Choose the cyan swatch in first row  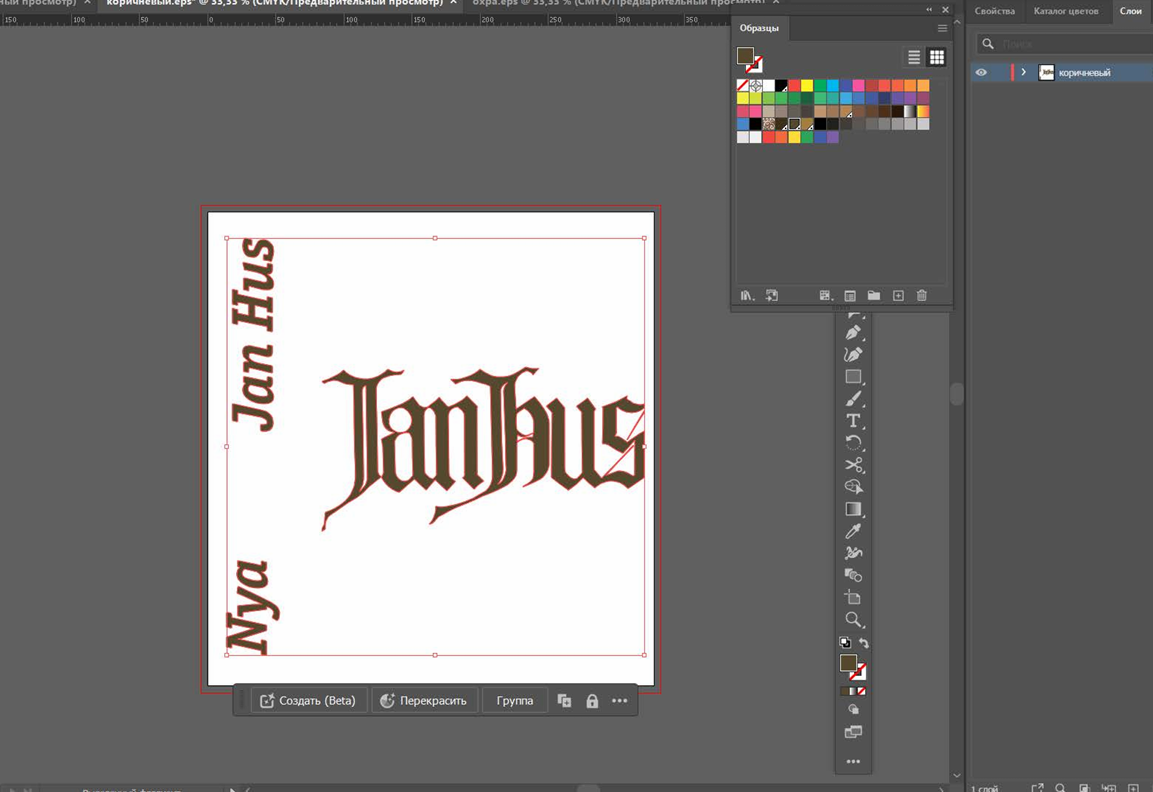coord(832,86)
